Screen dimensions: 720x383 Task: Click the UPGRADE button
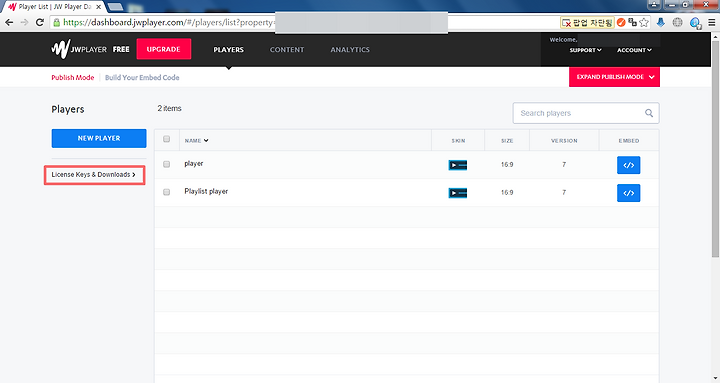point(163,49)
